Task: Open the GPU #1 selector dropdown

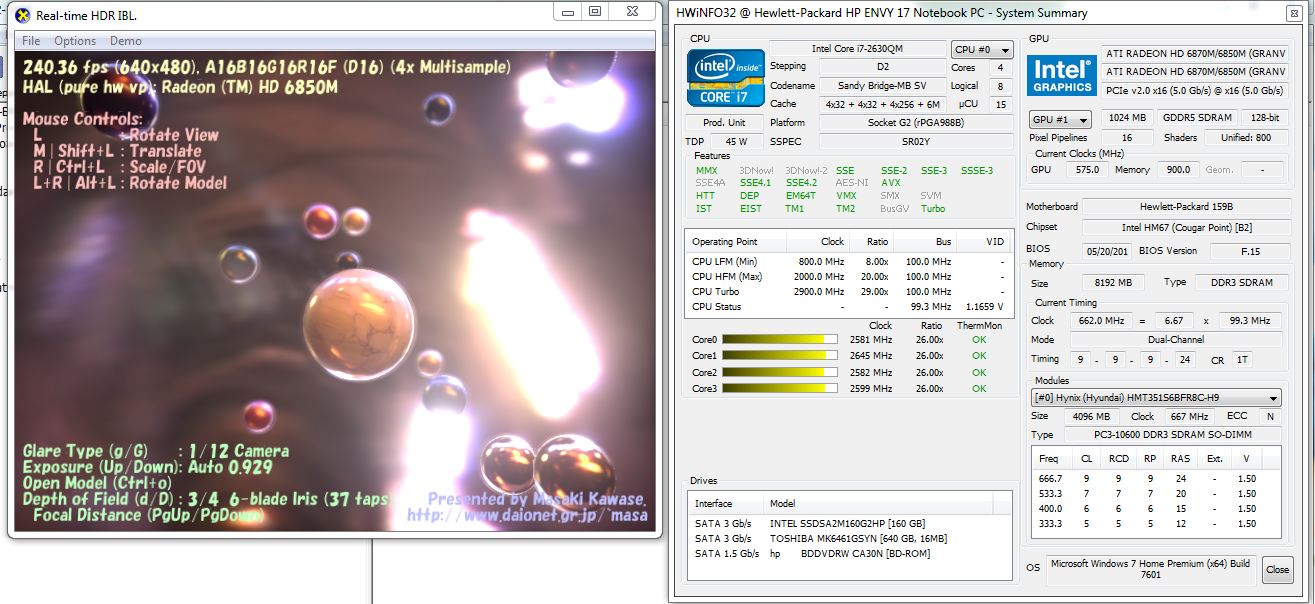Action: coord(1059,119)
